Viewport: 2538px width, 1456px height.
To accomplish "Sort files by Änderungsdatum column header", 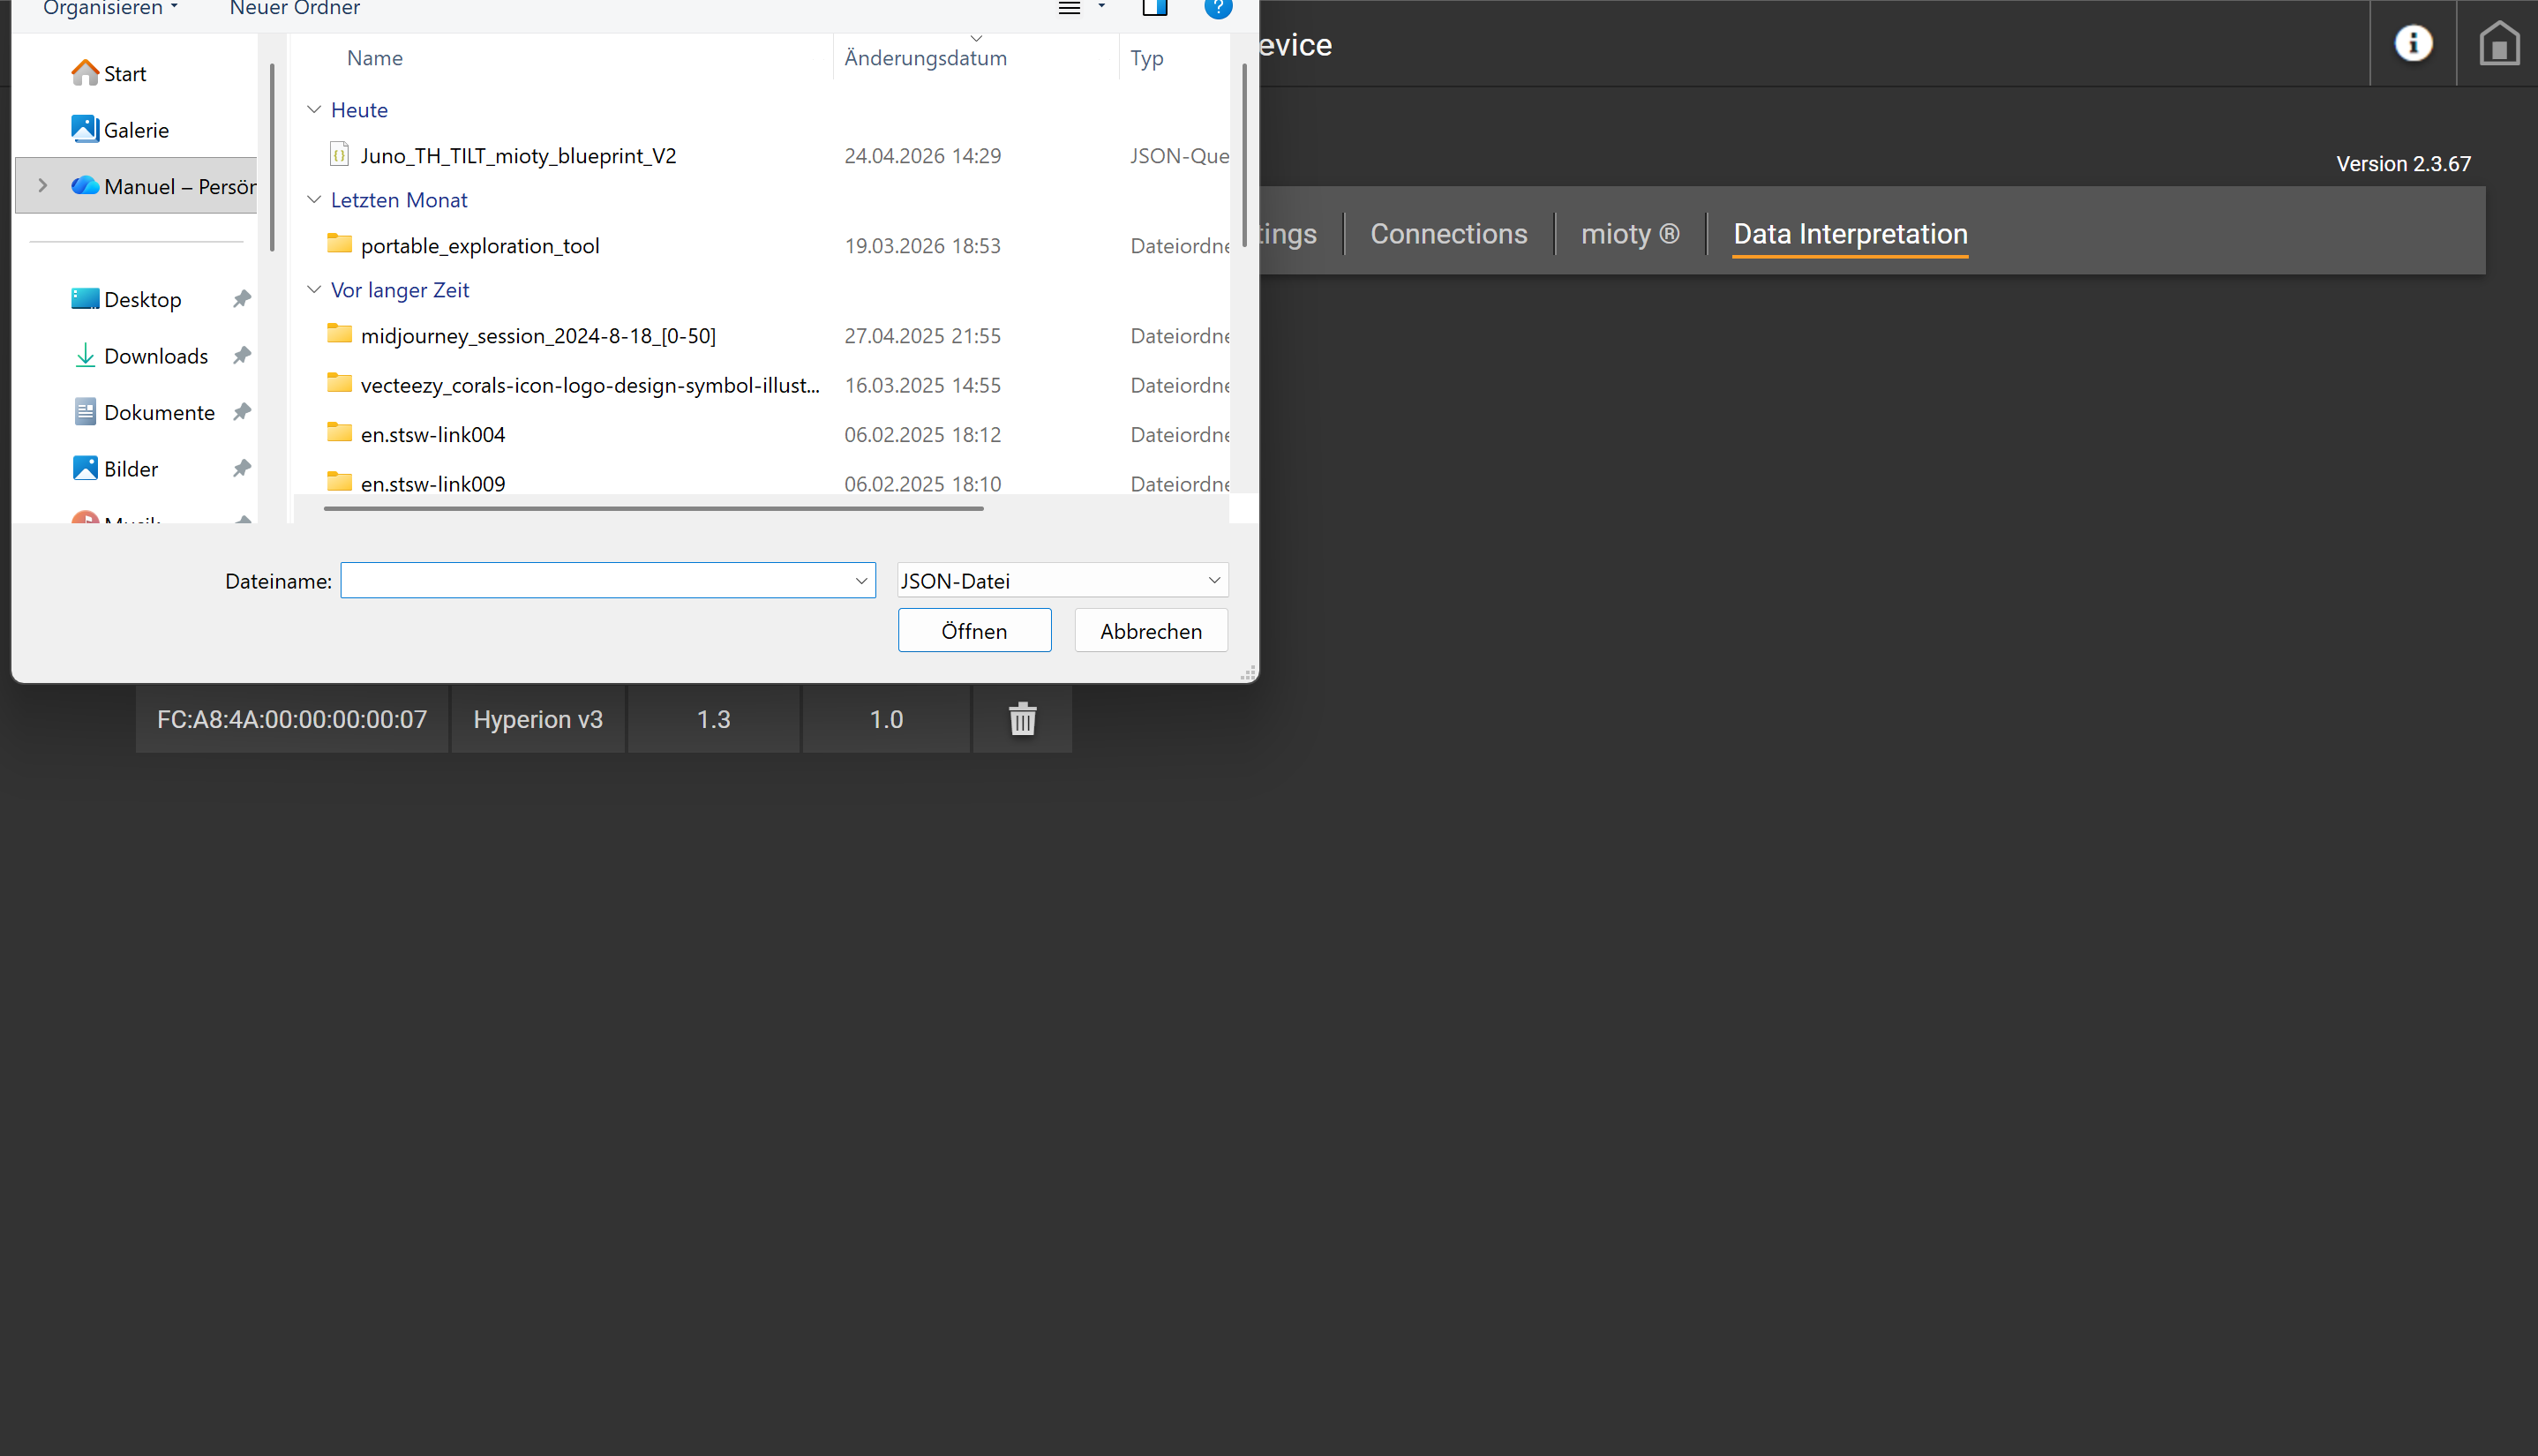I will pos(925,58).
